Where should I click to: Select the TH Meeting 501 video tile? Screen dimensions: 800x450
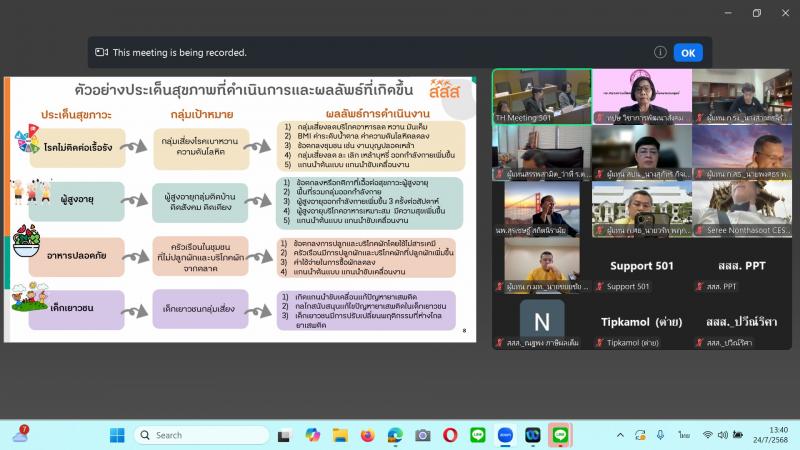click(542, 97)
